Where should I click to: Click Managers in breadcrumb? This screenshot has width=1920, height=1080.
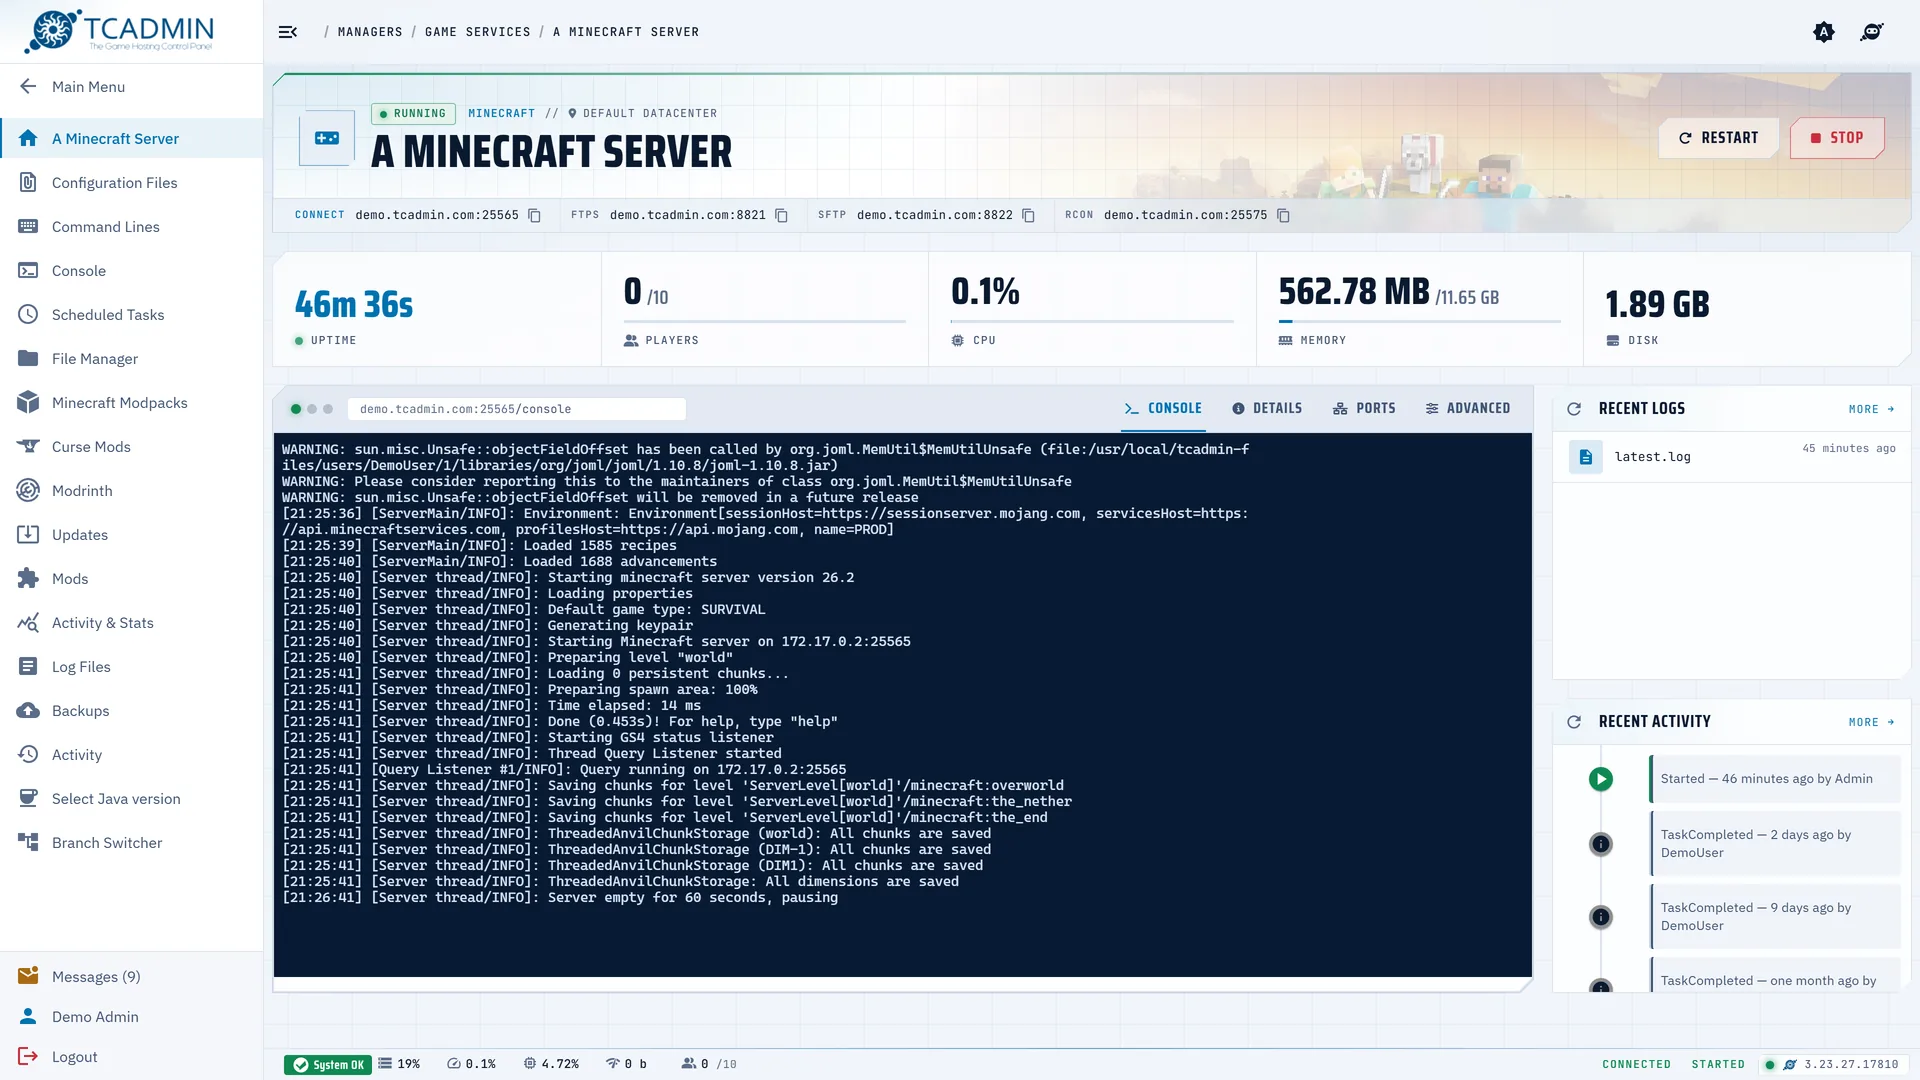[x=370, y=32]
